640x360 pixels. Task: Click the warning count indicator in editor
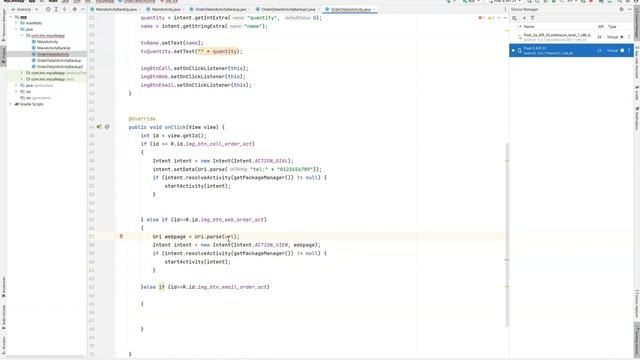[x=491, y=18]
